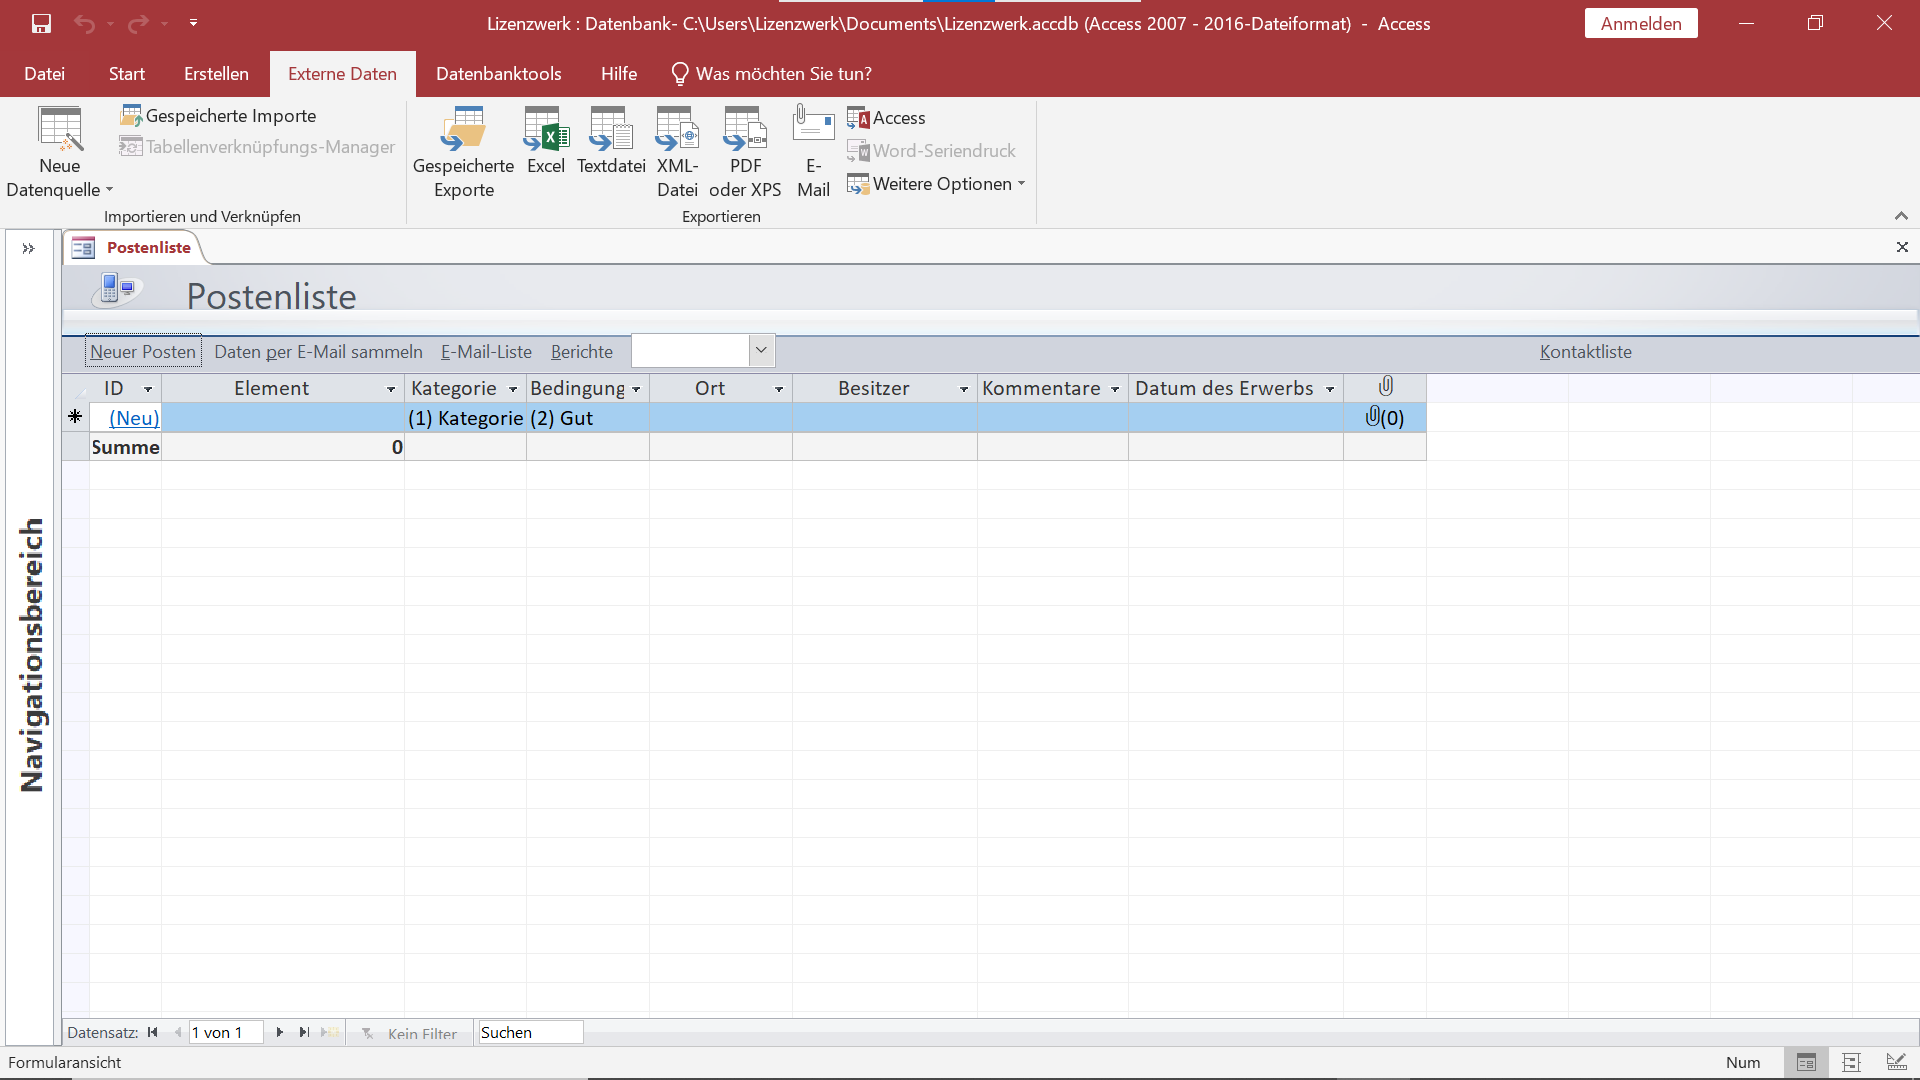
Task: Click the Summe row Element total cell
Action: click(283, 447)
